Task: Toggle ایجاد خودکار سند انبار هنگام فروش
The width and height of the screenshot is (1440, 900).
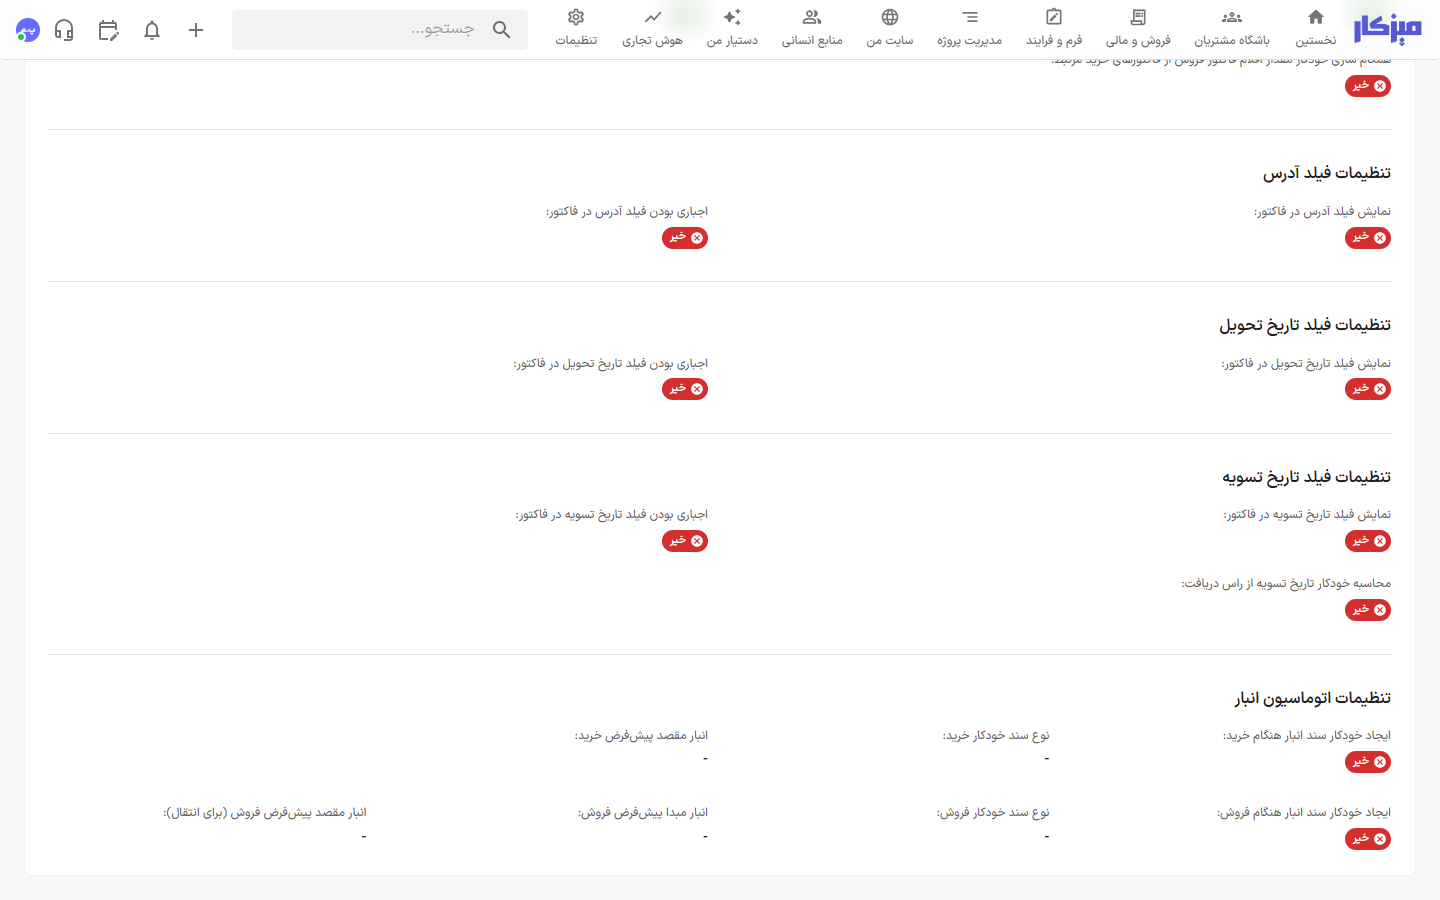Action: coord(1368,839)
